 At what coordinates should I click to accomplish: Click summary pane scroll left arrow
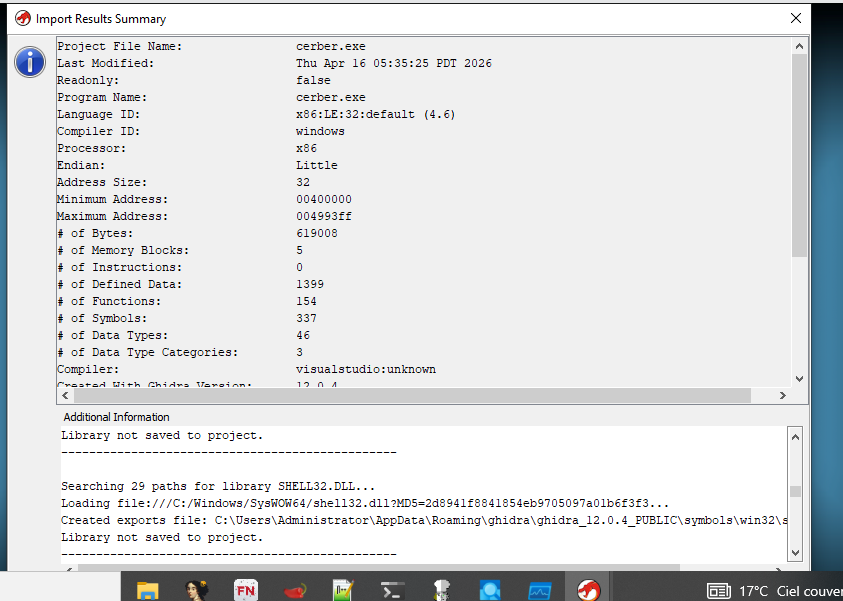coord(65,396)
